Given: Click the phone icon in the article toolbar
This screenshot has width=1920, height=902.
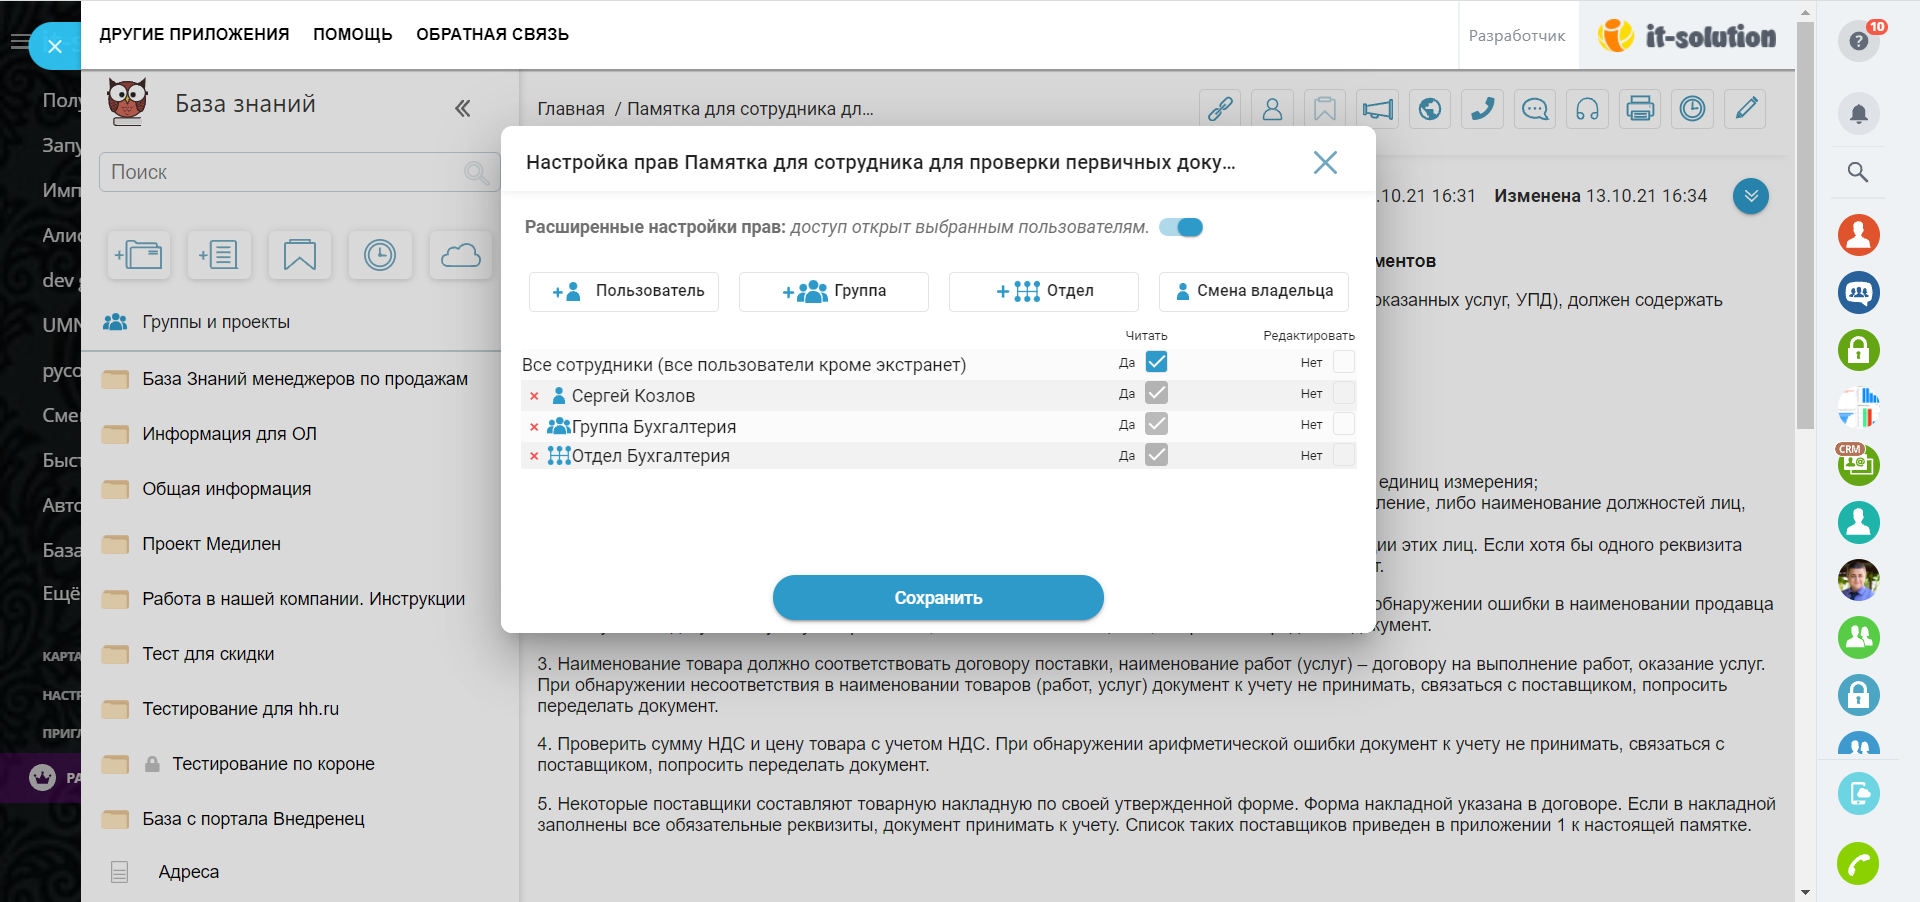Looking at the screenshot, I should [x=1483, y=109].
